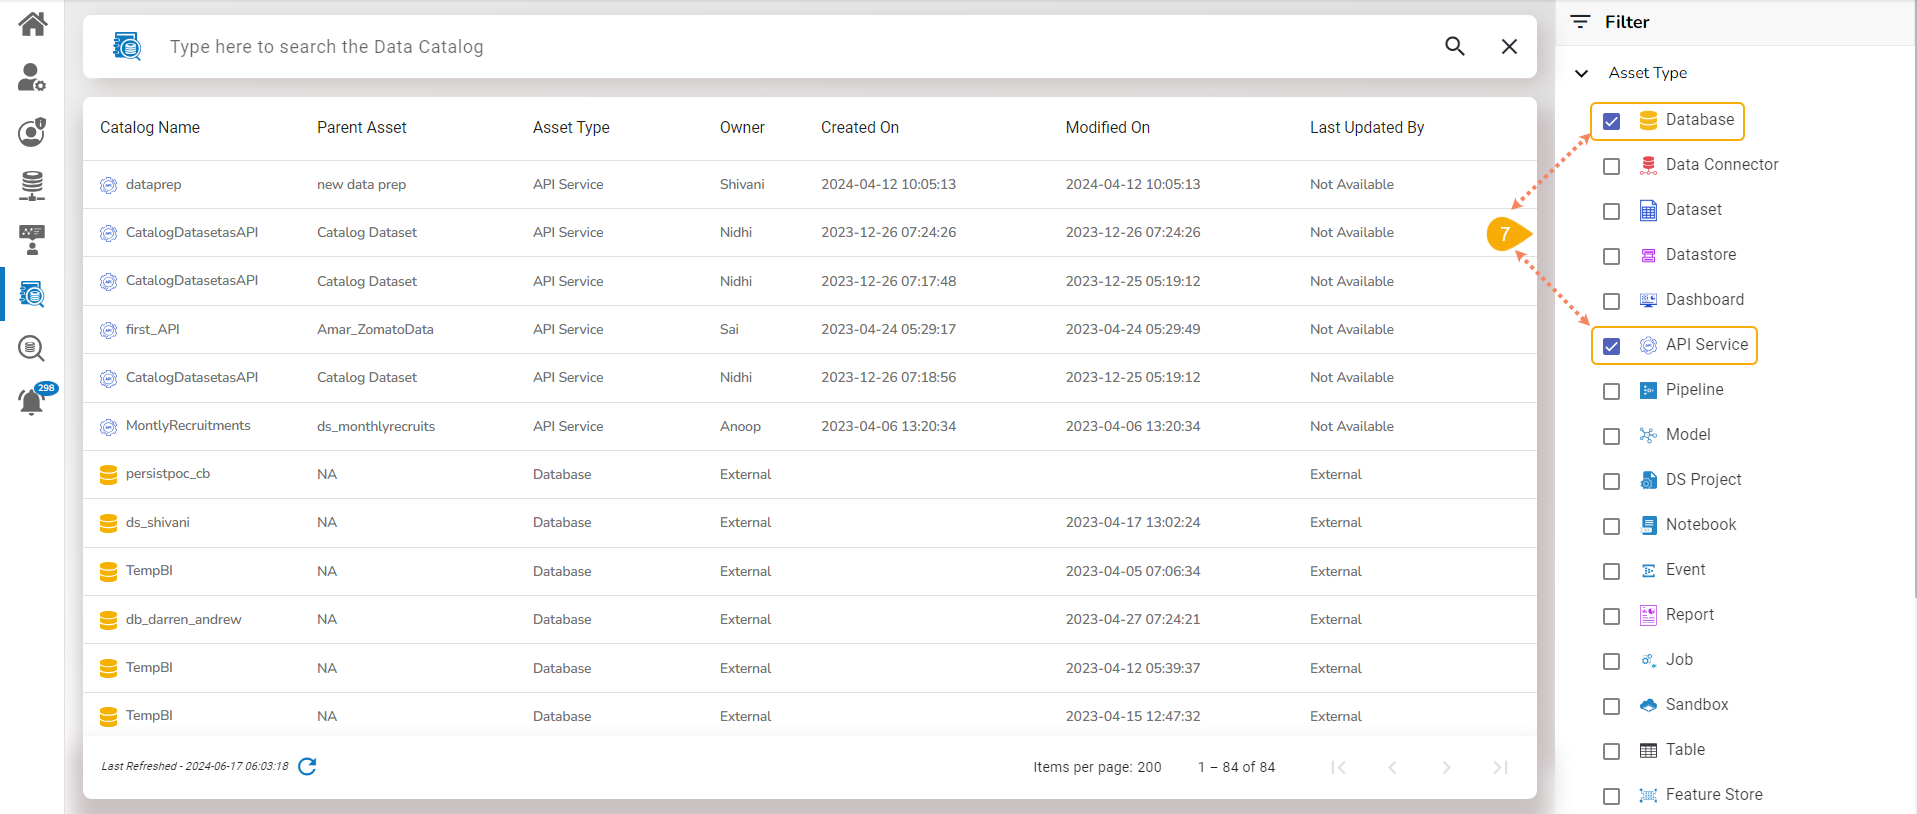This screenshot has height=814, width=1917.
Task: Collapse the Asset Type filter section
Action: 1581,73
